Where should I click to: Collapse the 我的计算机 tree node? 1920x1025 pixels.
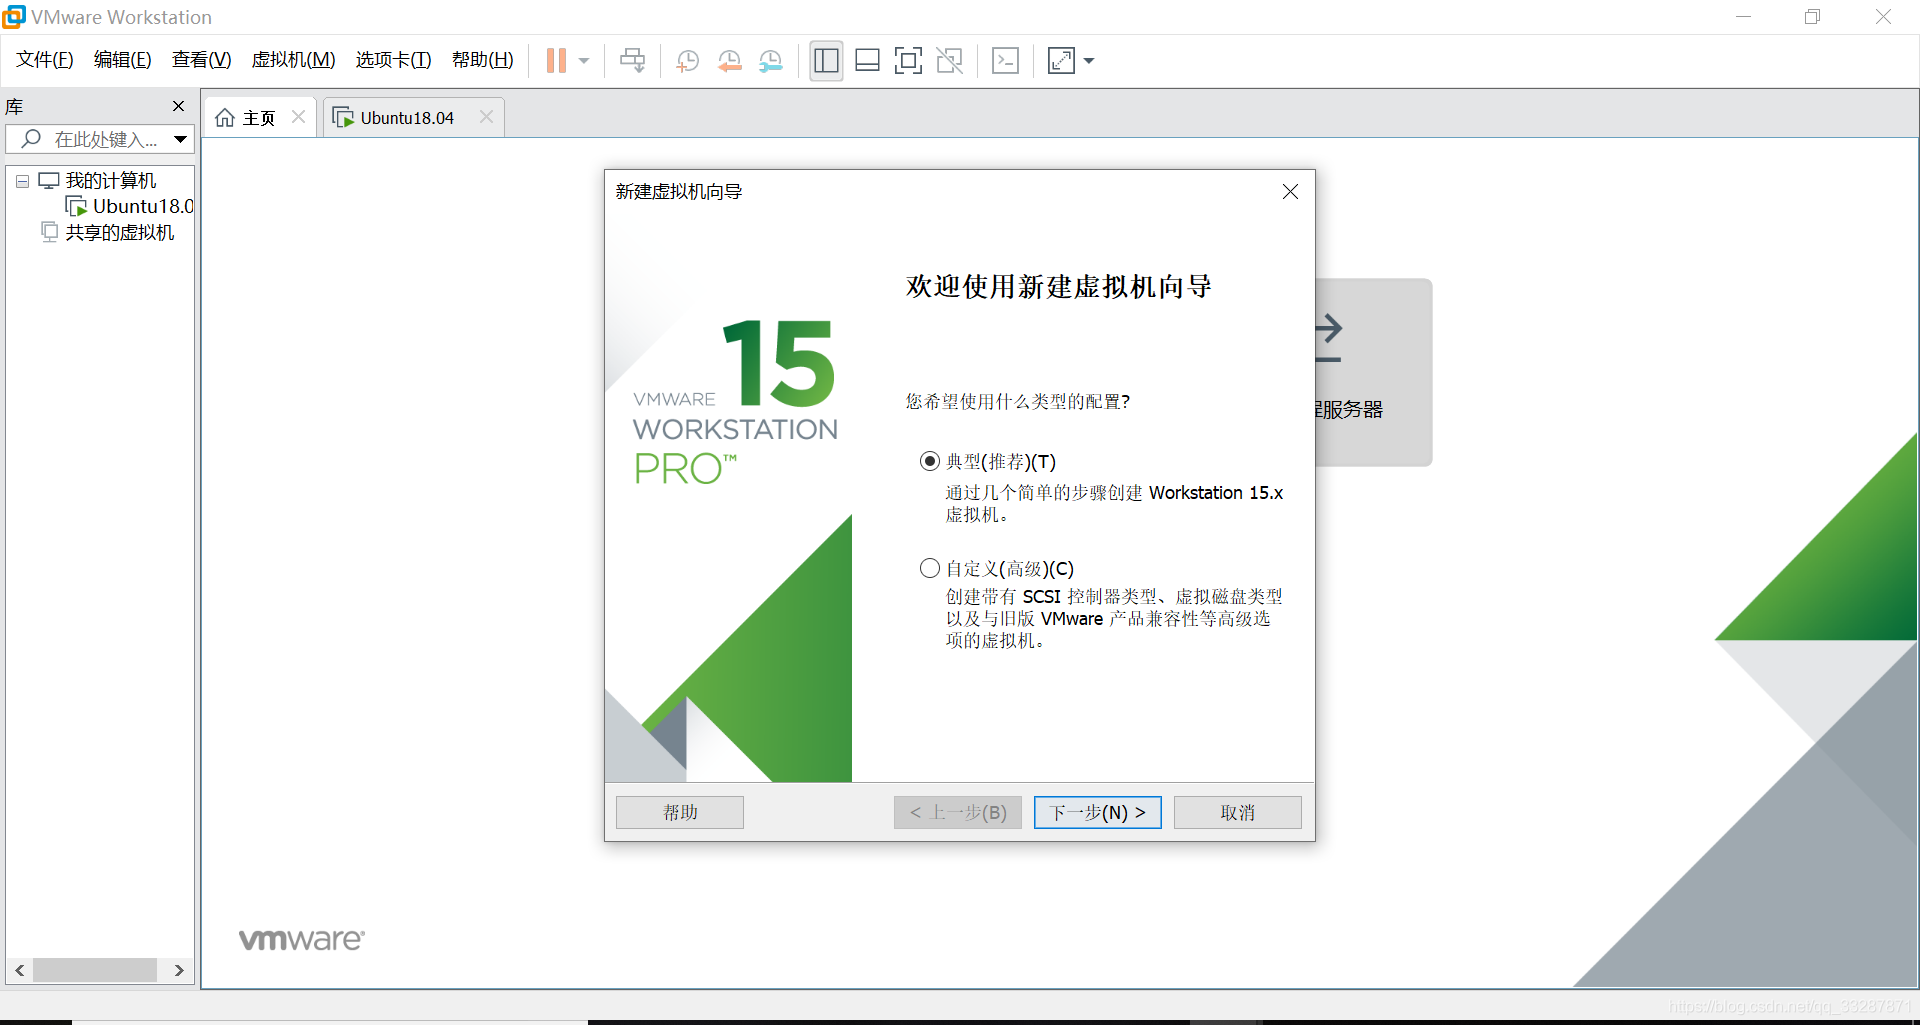(22, 181)
